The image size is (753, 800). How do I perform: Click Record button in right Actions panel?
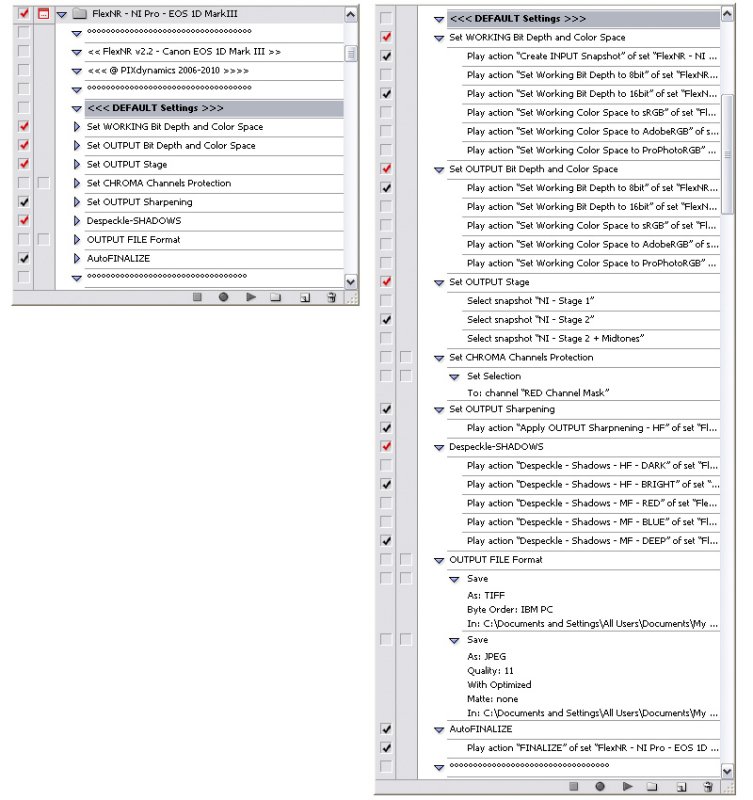tap(600, 786)
